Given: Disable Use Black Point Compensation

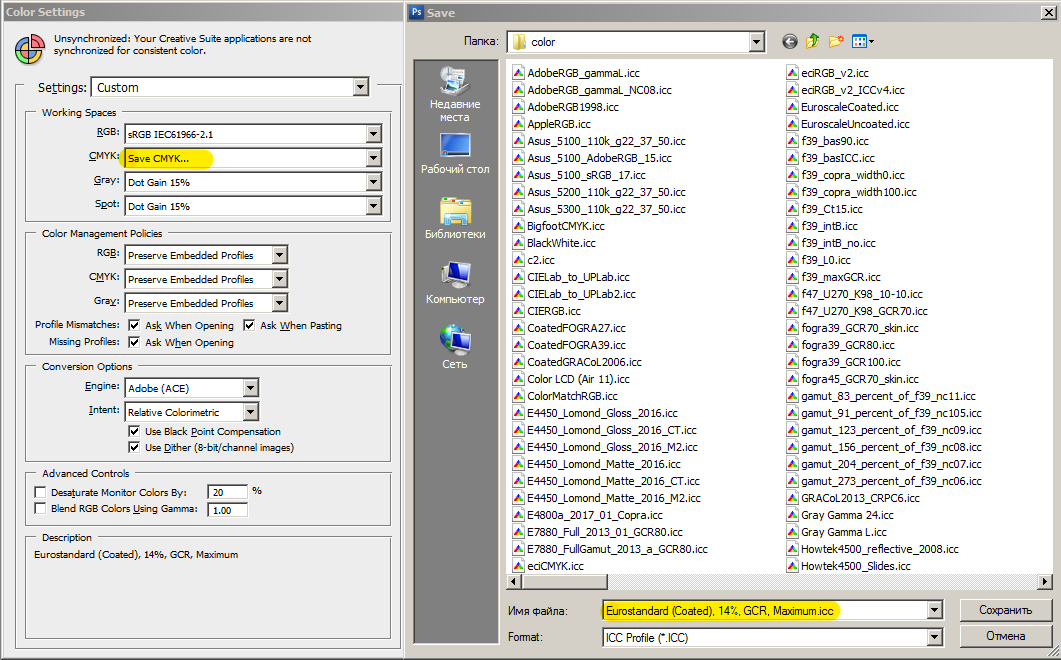Looking at the screenshot, I should click(x=134, y=431).
